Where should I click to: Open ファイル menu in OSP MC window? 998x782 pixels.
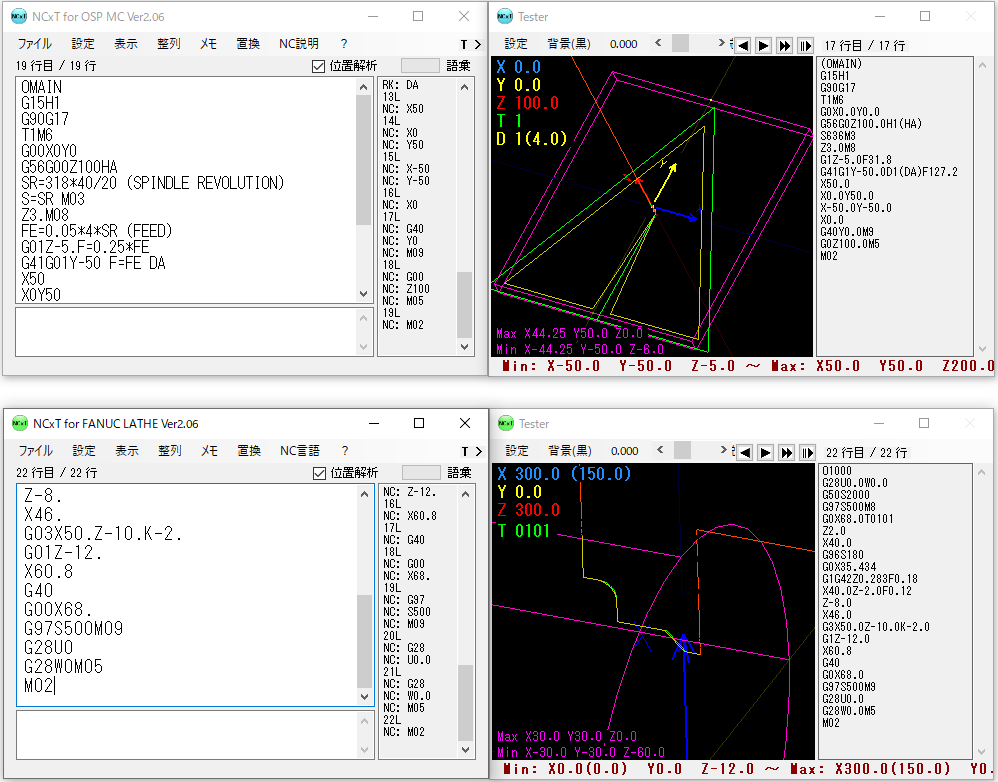[34, 44]
